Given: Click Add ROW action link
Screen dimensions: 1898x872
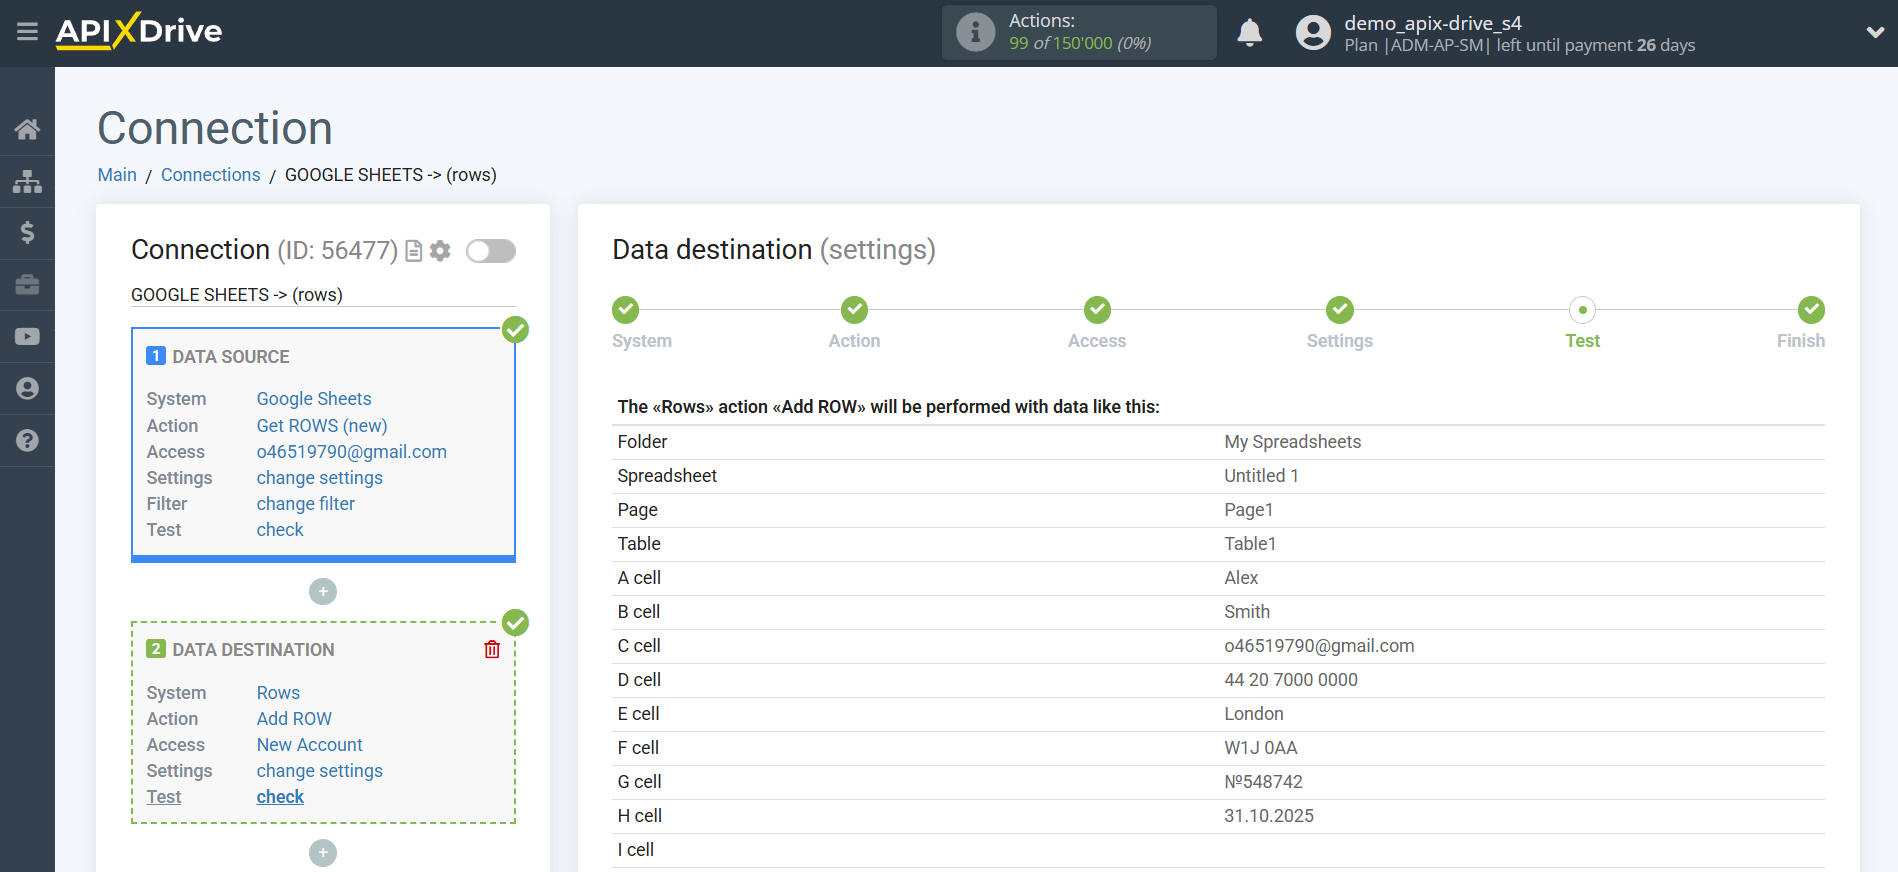Looking at the screenshot, I should (x=294, y=719).
